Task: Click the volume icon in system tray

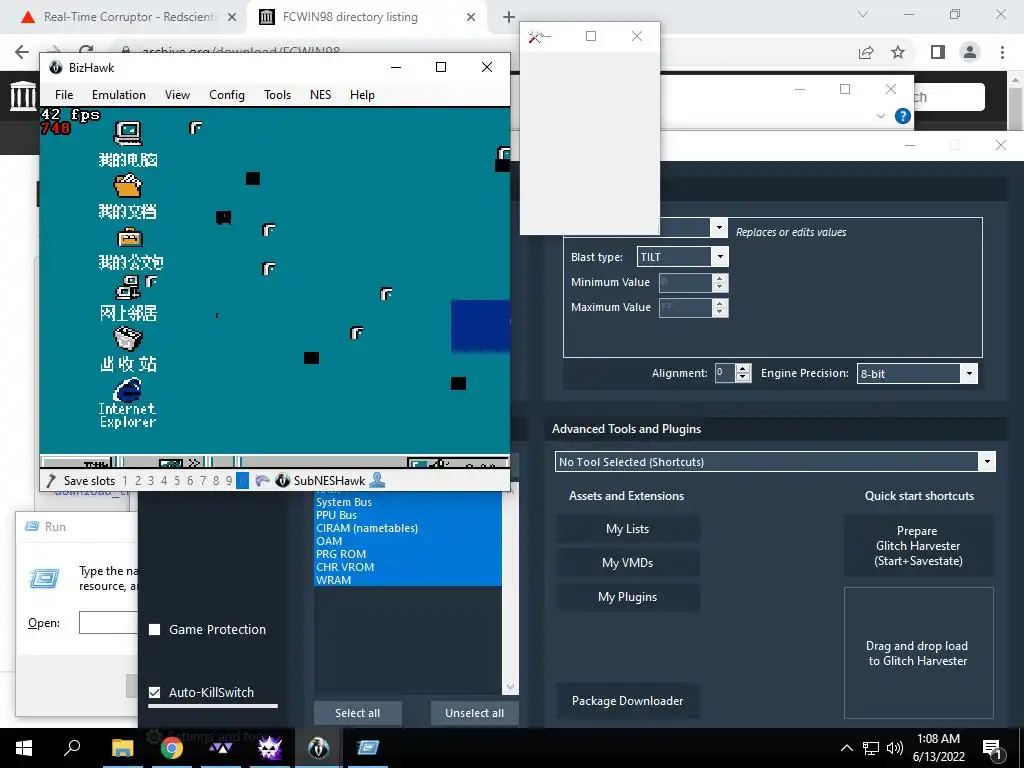Action: click(895, 748)
